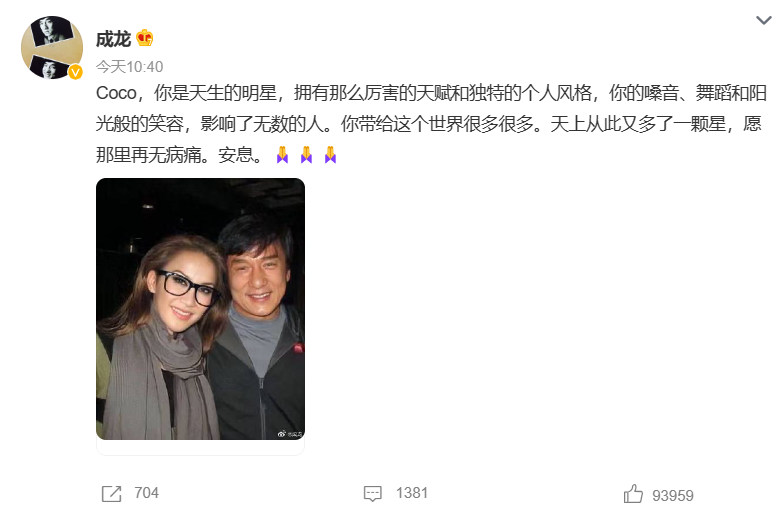Click the crown membership badge icon
Screen dimensions: 779x516
(x=145, y=38)
